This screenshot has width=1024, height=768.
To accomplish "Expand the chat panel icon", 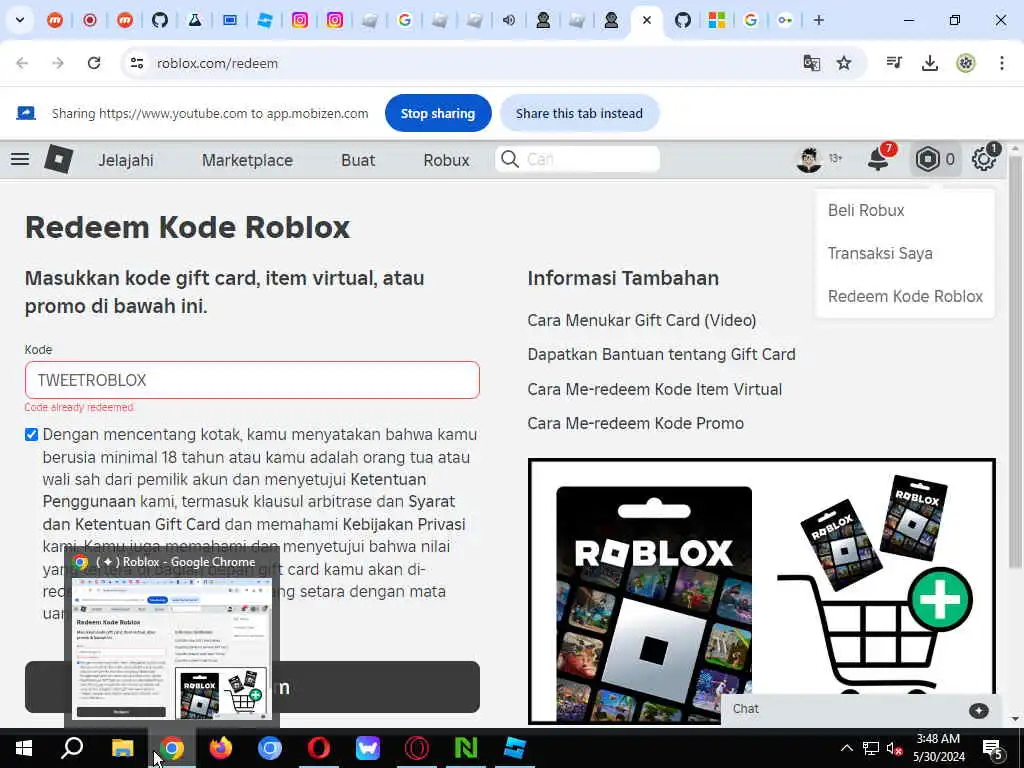I will [x=978, y=711].
